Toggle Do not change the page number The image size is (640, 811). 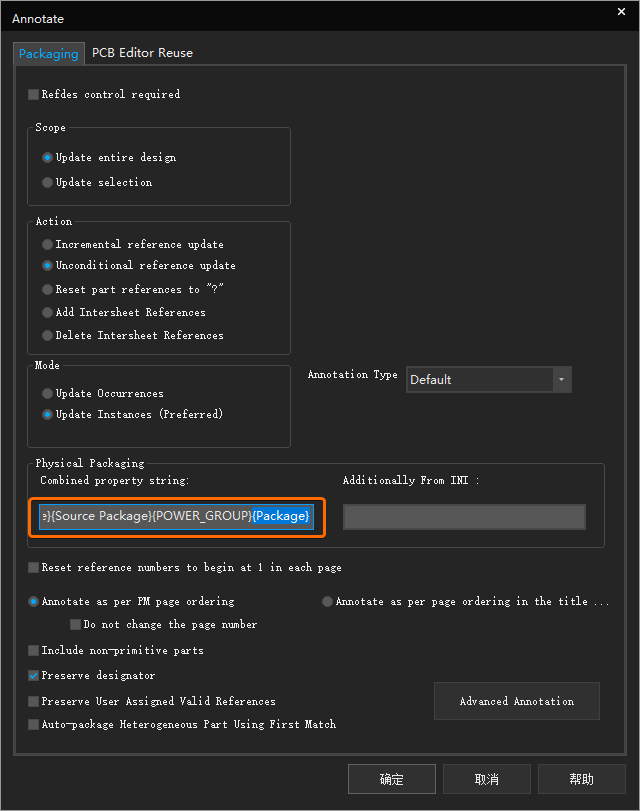click(76, 625)
